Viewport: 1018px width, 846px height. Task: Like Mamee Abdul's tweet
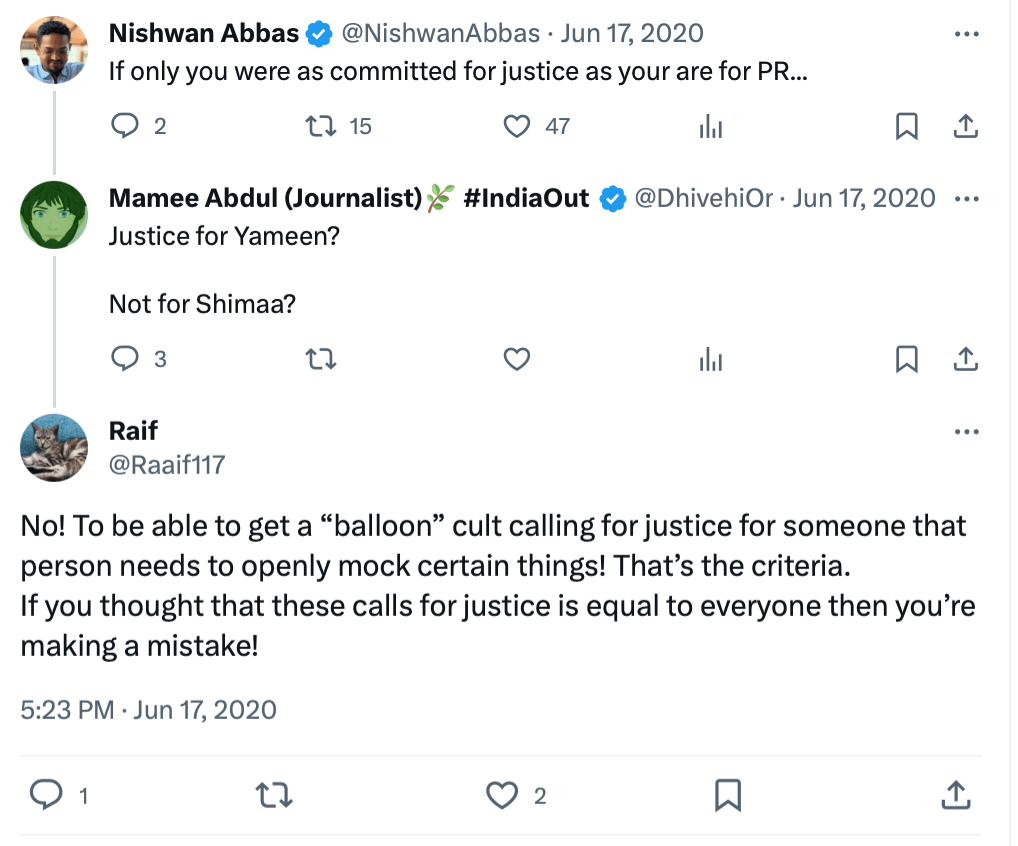(516, 358)
